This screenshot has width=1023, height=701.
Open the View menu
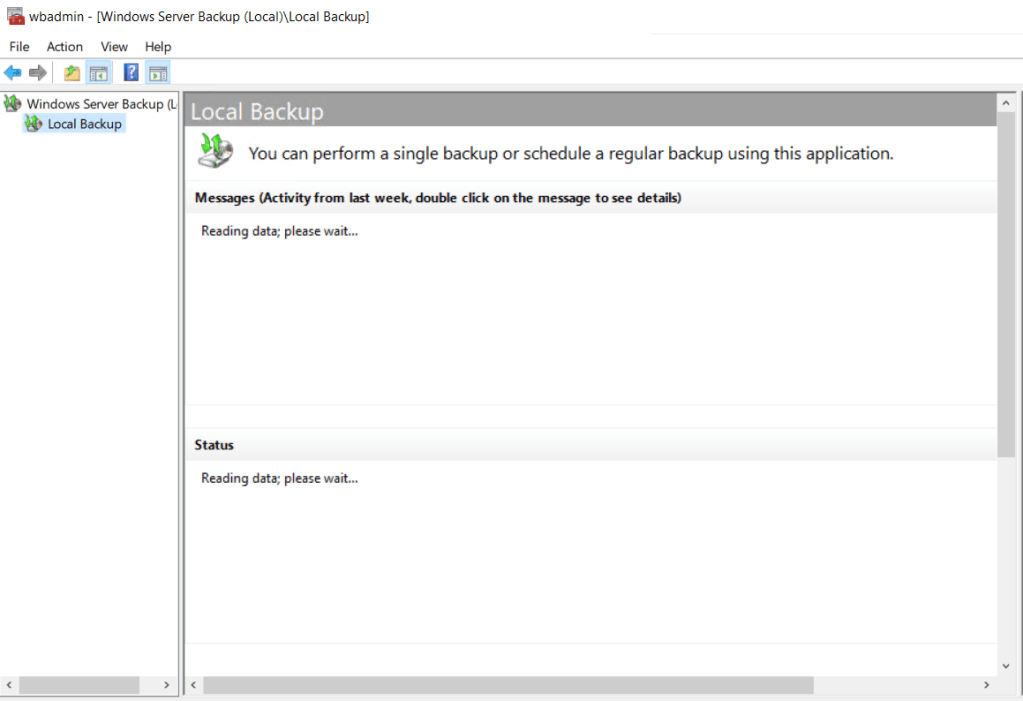tap(114, 46)
